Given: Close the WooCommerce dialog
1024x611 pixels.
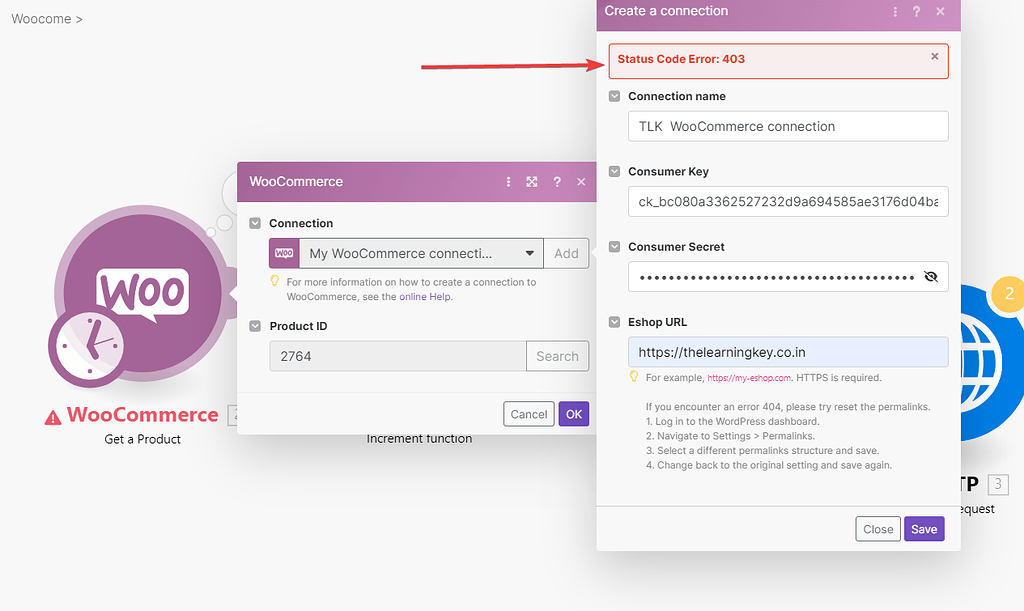Looking at the screenshot, I should pyautogui.click(x=581, y=182).
